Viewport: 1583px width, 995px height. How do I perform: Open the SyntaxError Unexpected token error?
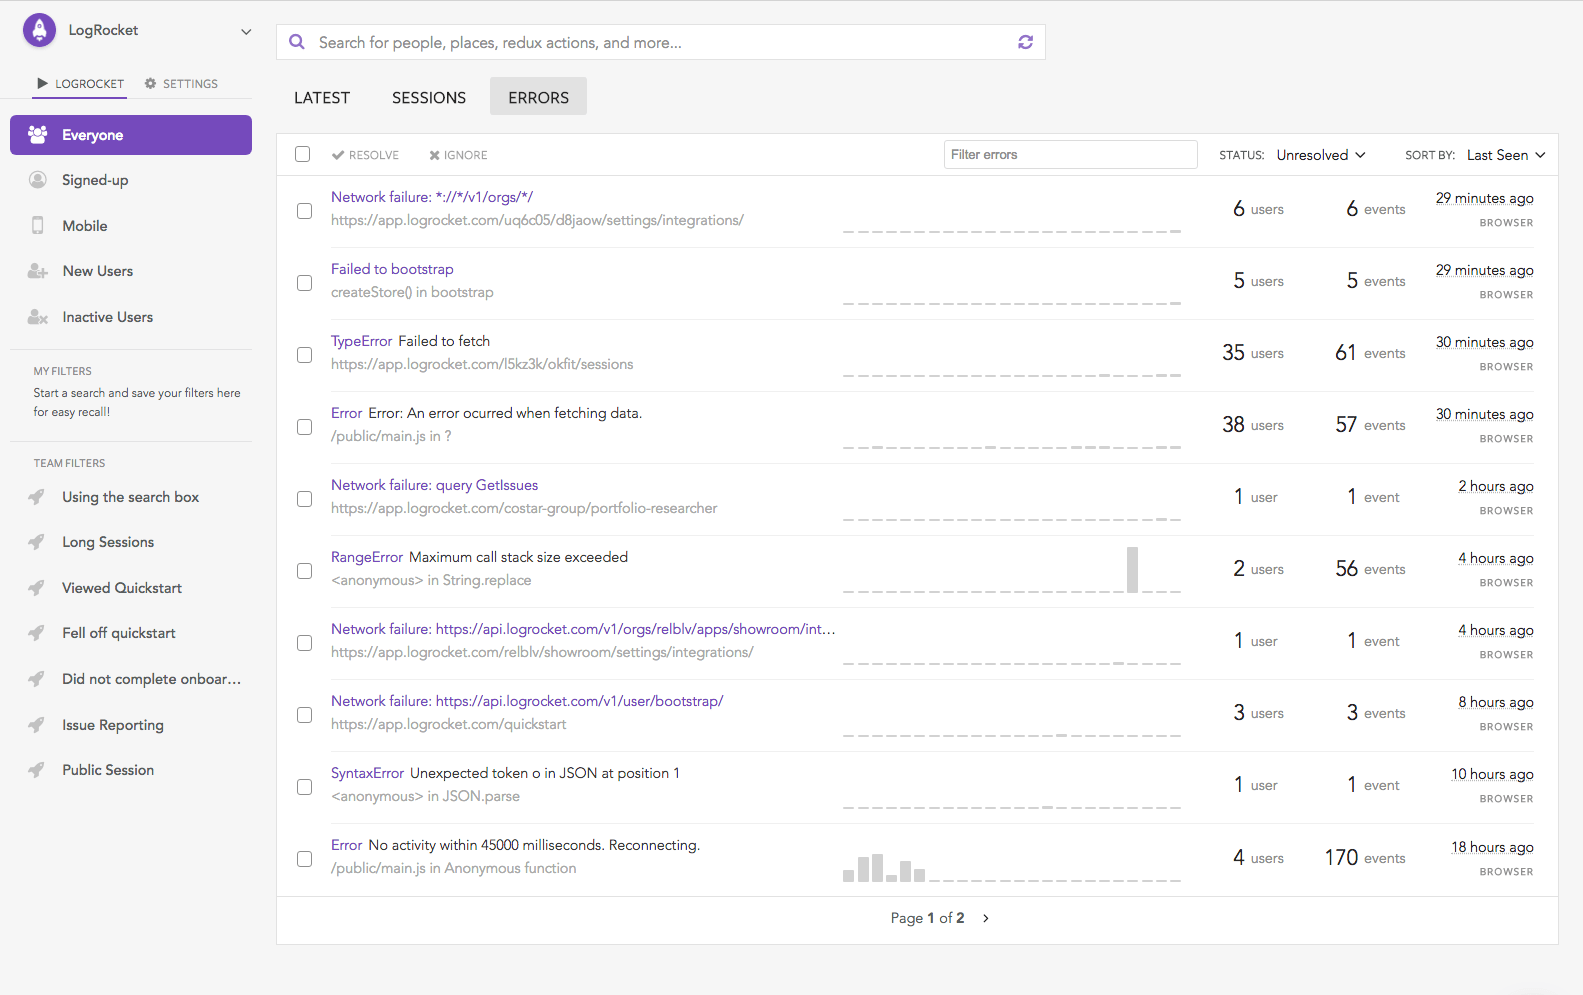coord(505,773)
